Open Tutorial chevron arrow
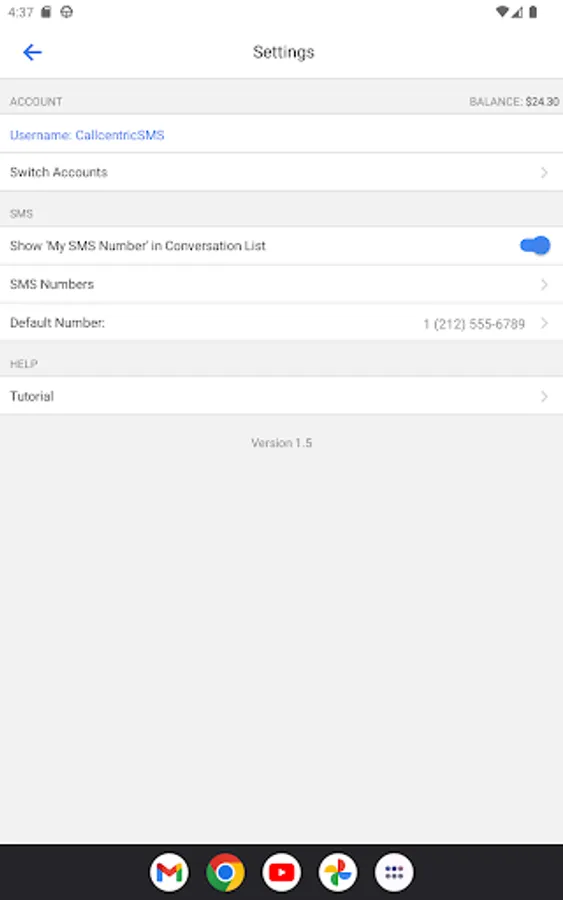 (544, 396)
